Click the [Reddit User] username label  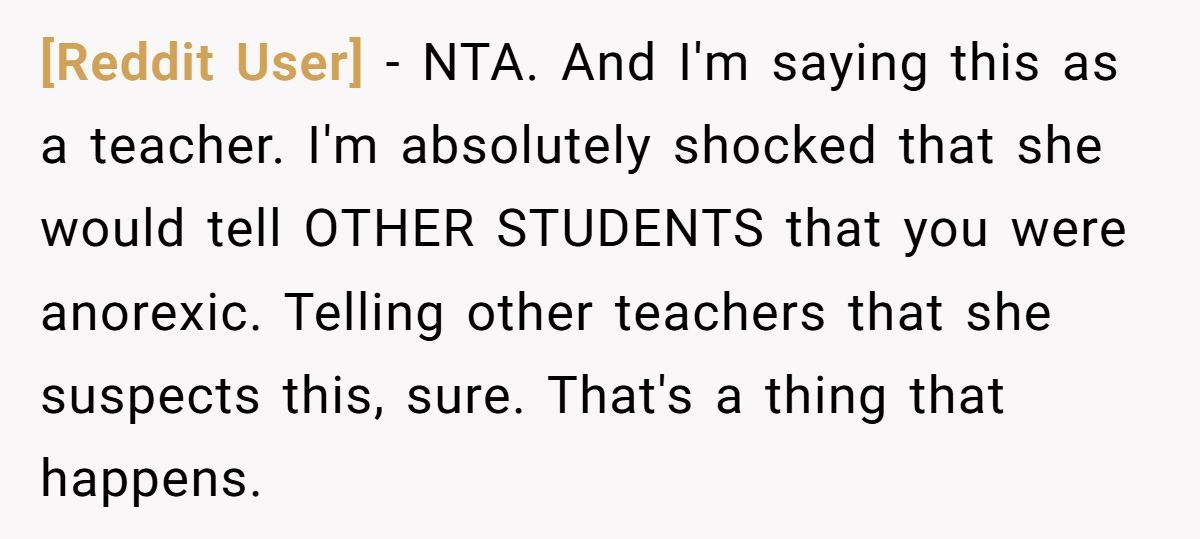point(201,65)
